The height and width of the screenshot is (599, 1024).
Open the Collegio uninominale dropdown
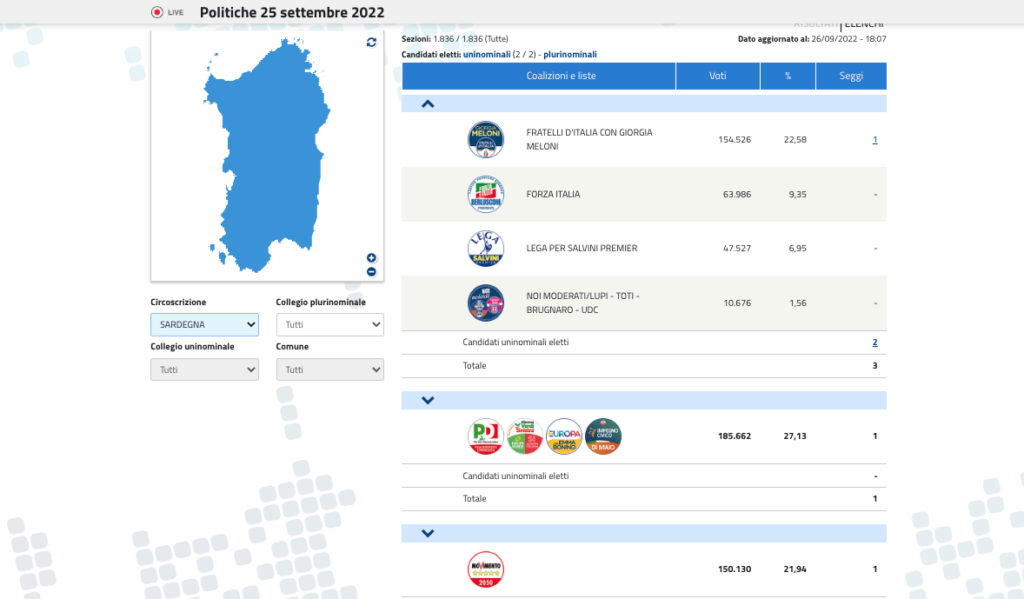[x=204, y=370]
